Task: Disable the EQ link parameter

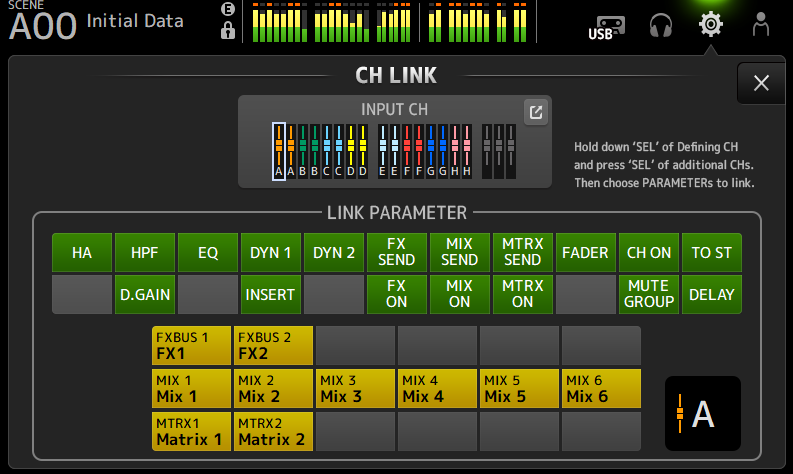Action: coord(208,253)
